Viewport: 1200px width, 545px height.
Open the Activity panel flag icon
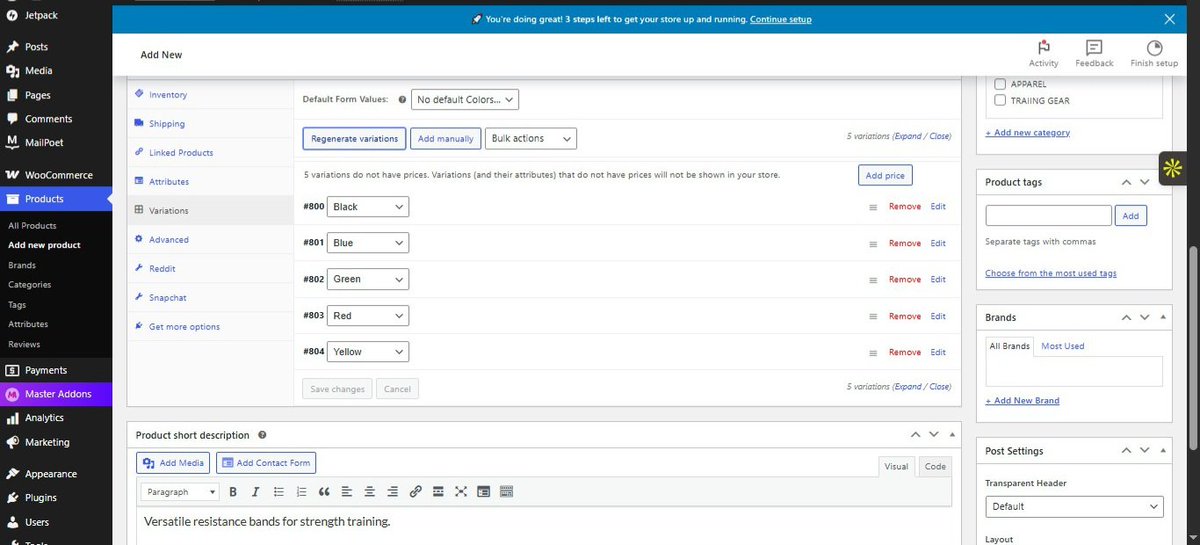click(1043, 47)
